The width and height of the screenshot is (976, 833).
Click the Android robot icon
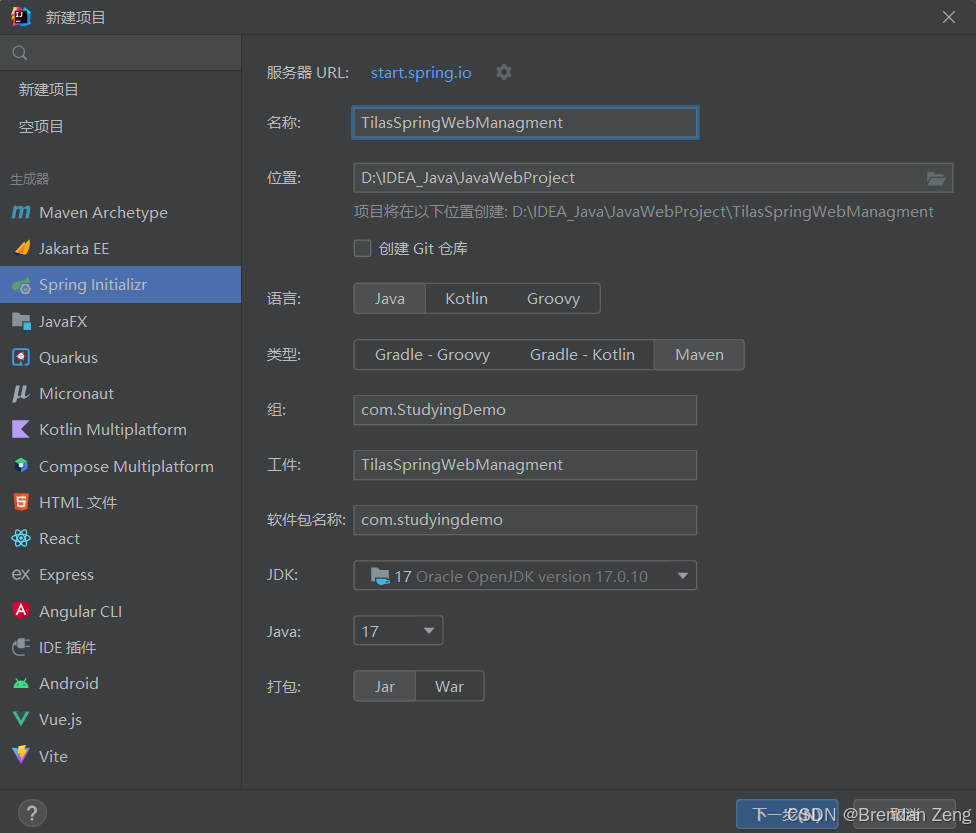coord(21,683)
